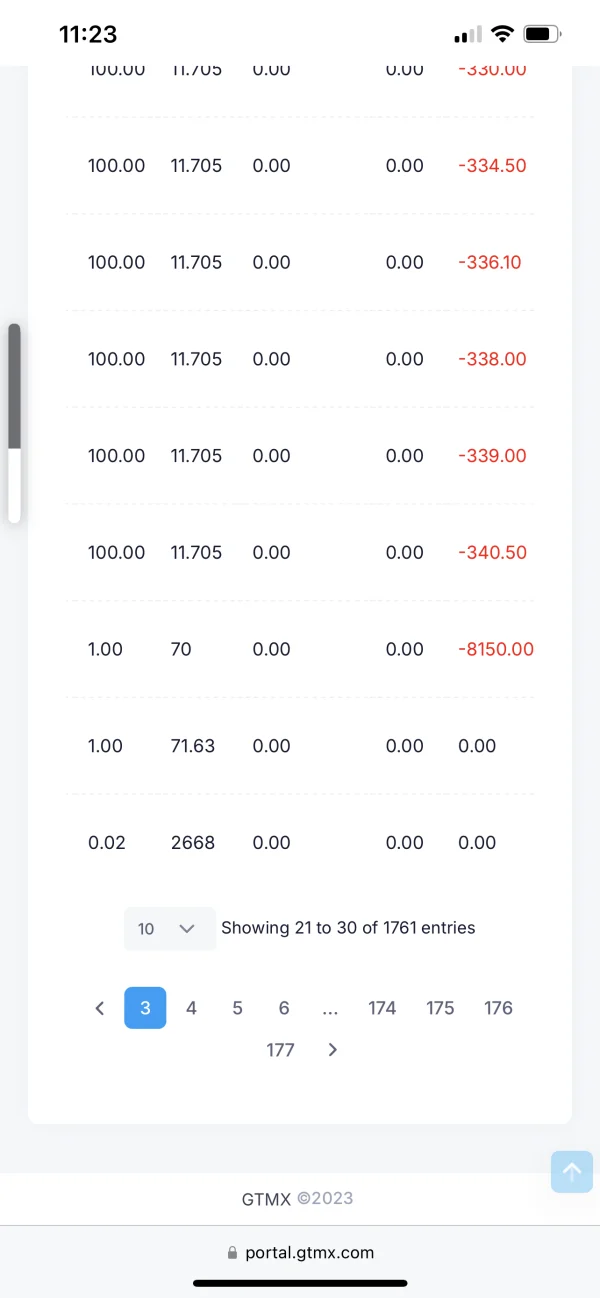Jump to last page 177

tap(280, 1050)
